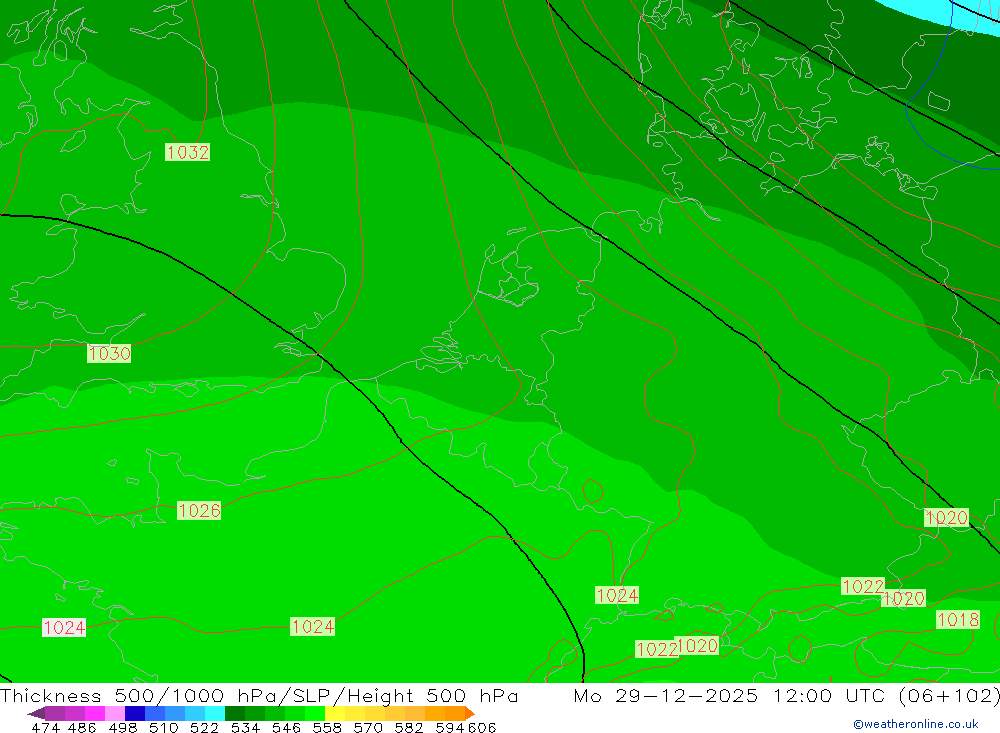Click the 498 value on legend scale
Image resolution: width=1000 pixels, height=733 pixels.
[123, 728]
